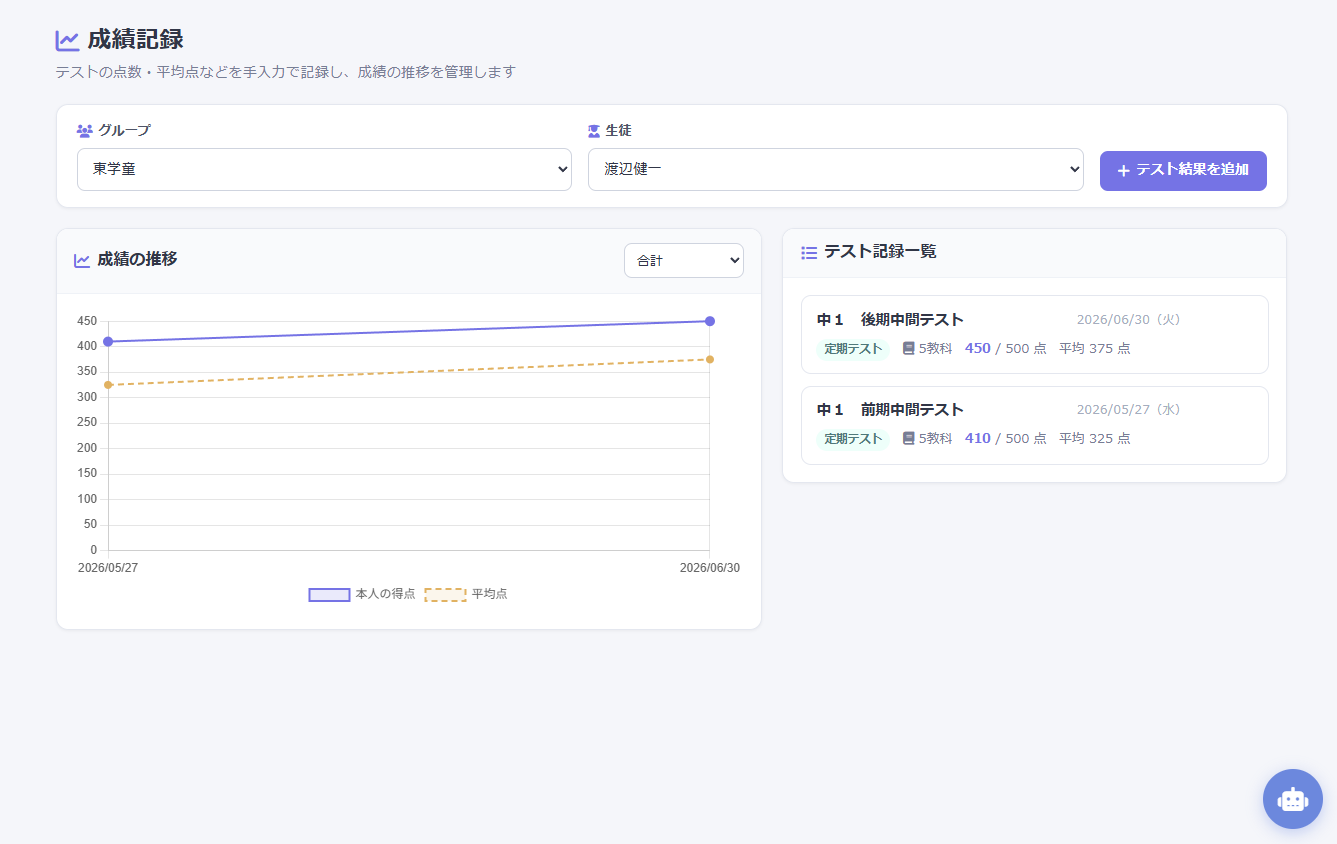1337x844 pixels.
Task: Click 定期テスト tag in 前期中間テスト card
Action: pyautogui.click(x=853, y=438)
